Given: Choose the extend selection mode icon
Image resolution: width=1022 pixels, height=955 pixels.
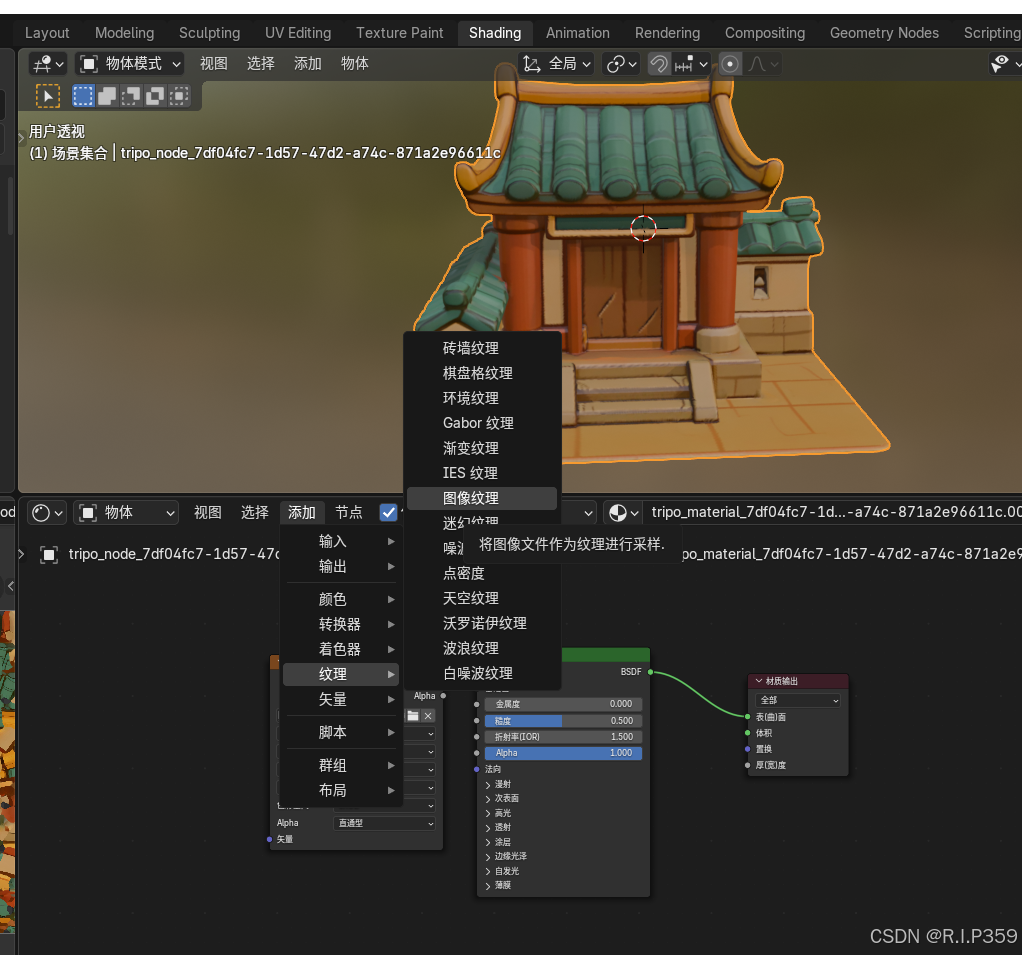Looking at the screenshot, I should click(x=107, y=96).
